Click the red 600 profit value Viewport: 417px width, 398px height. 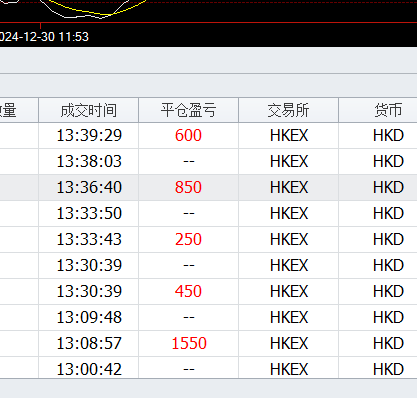(x=188, y=135)
